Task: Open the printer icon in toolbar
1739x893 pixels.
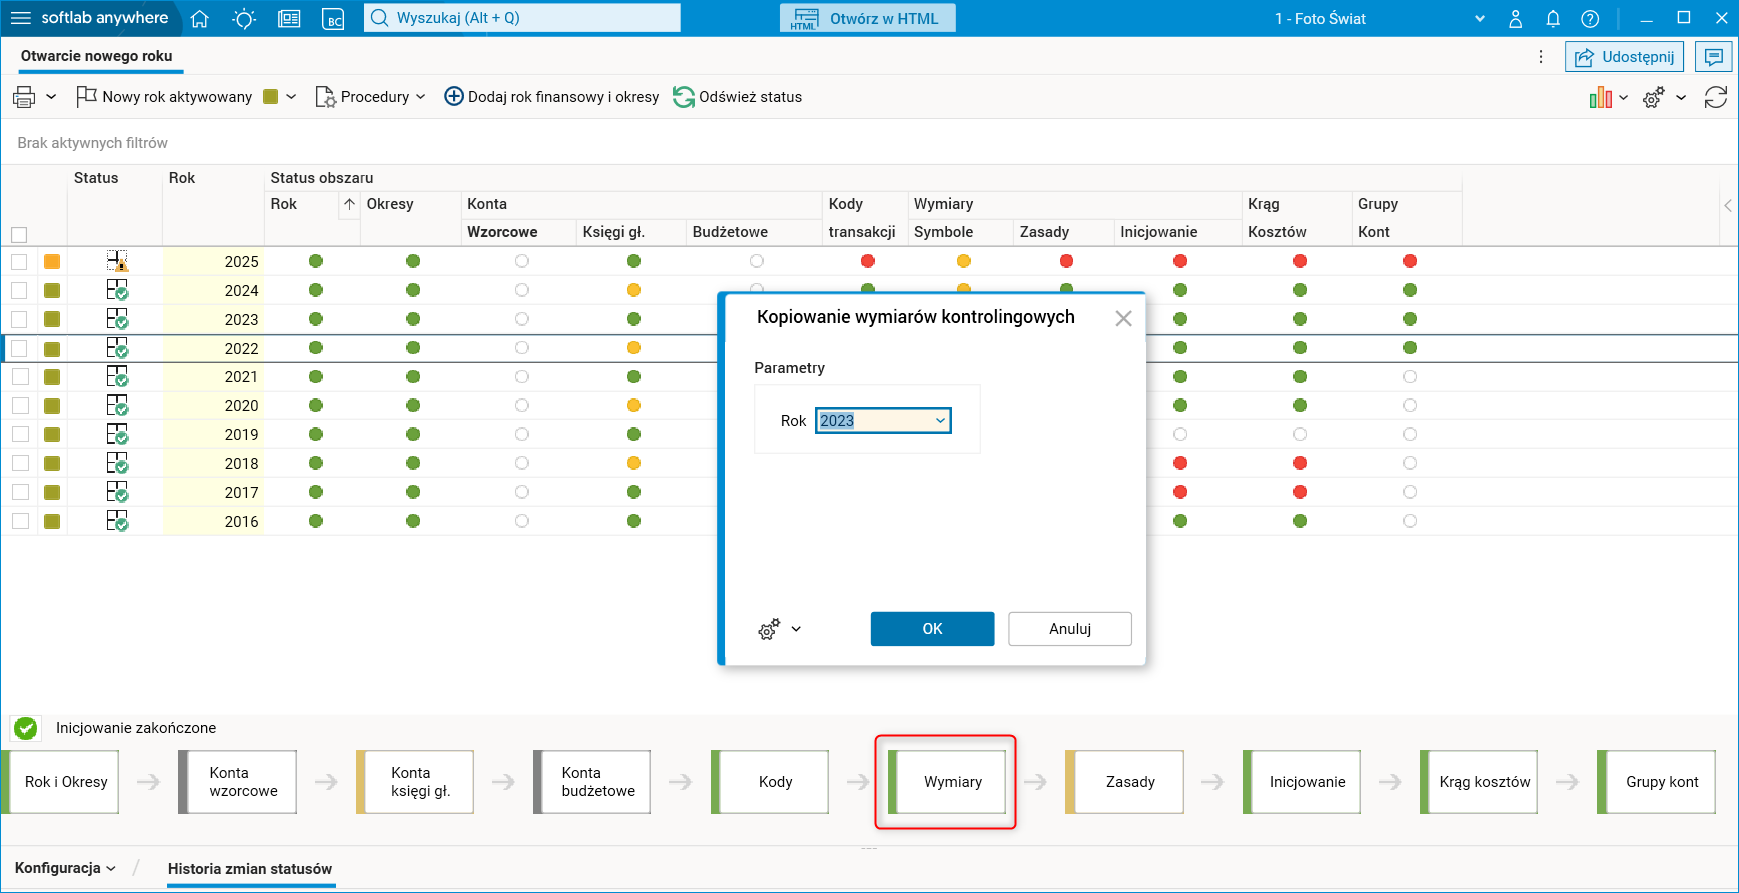Action: 24,97
